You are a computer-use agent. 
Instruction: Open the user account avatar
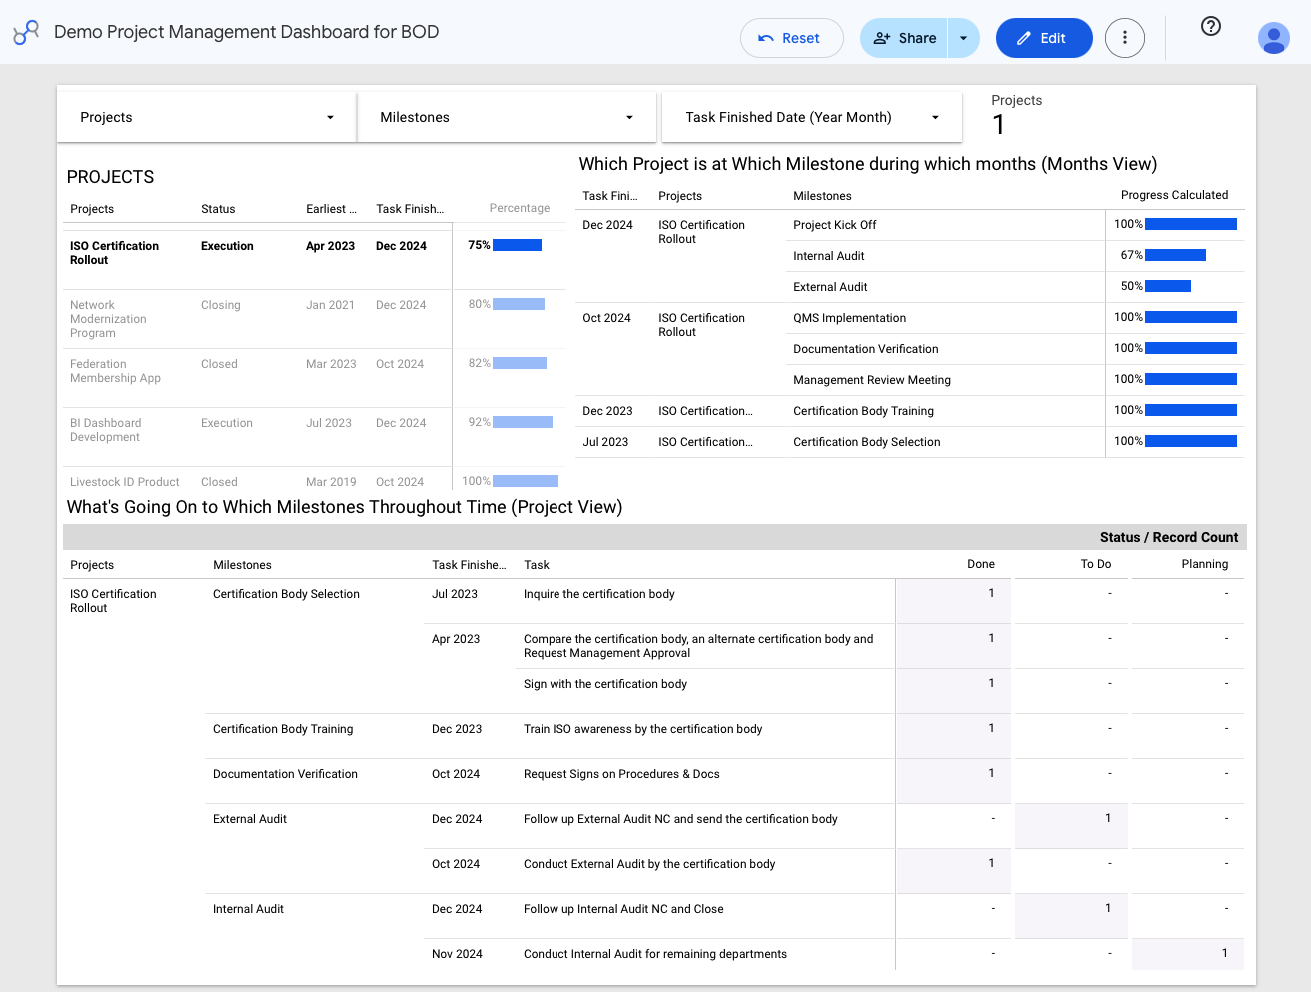coord(1273,38)
